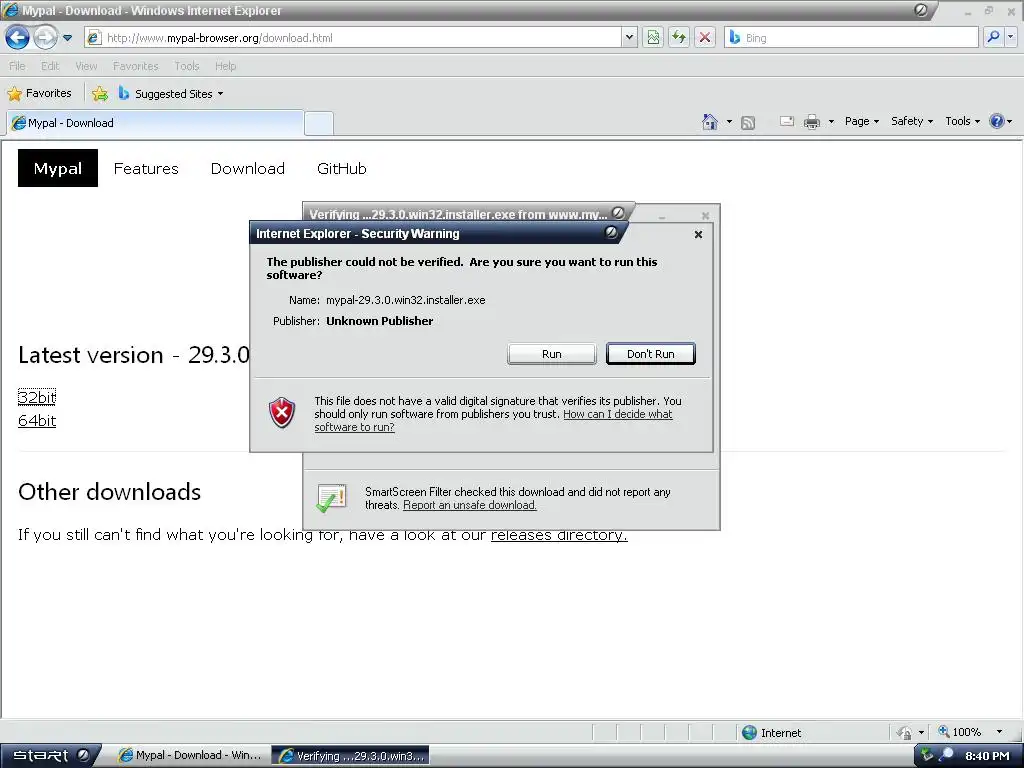This screenshot has height=768, width=1024.
Task: Open the Tools command bar menu
Action: 962,121
